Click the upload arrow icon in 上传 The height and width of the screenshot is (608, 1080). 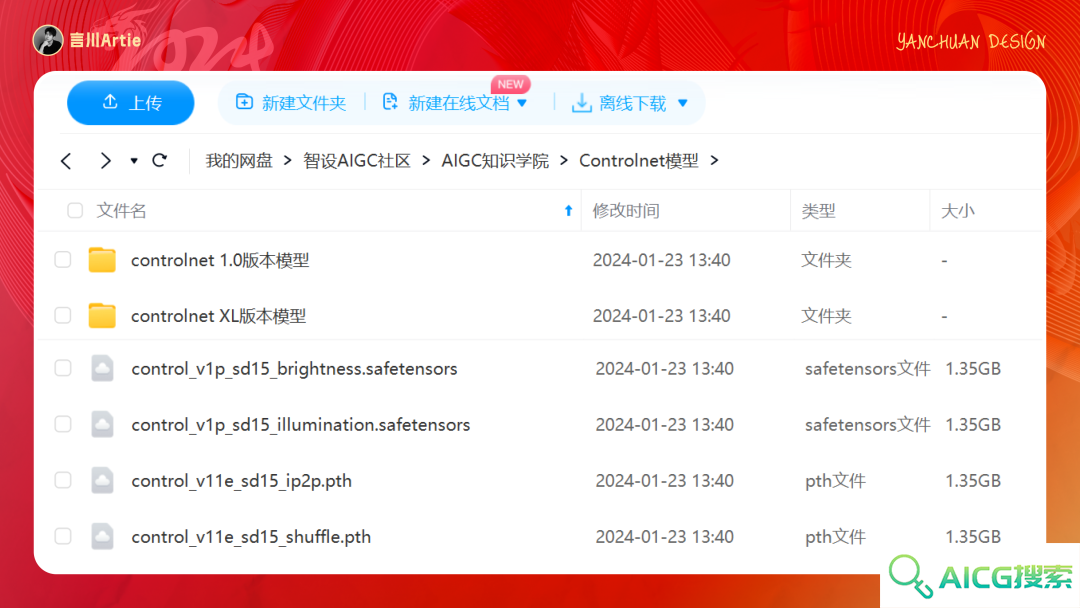point(110,102)
